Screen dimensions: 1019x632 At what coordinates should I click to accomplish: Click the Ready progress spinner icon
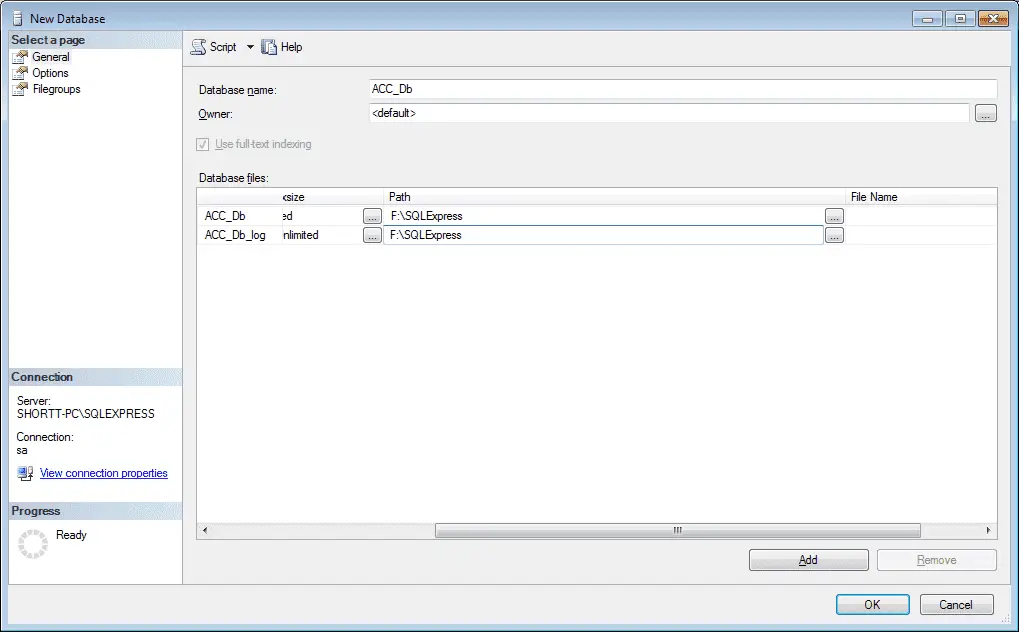pos(32,544)
